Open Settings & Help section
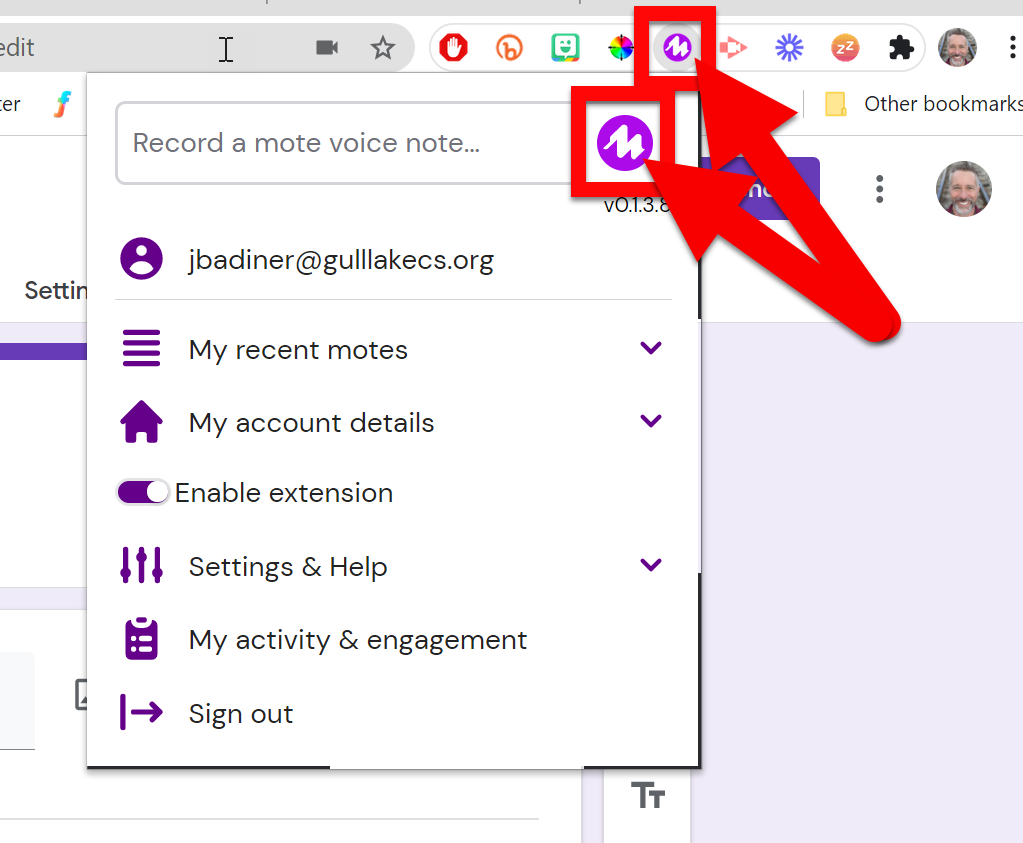The image size is (1023, 843). tap(393, 566)
